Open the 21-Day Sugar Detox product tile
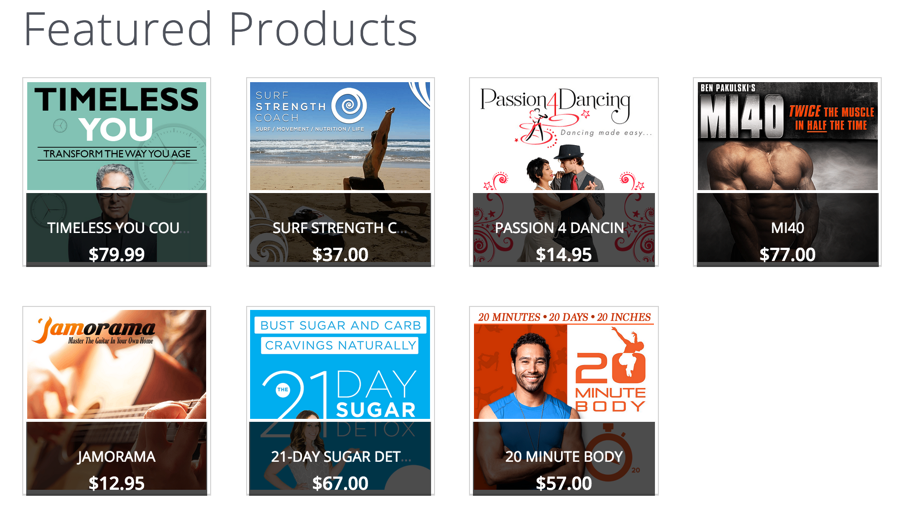Viewport: 914px width, 526px height. (340, 401)
